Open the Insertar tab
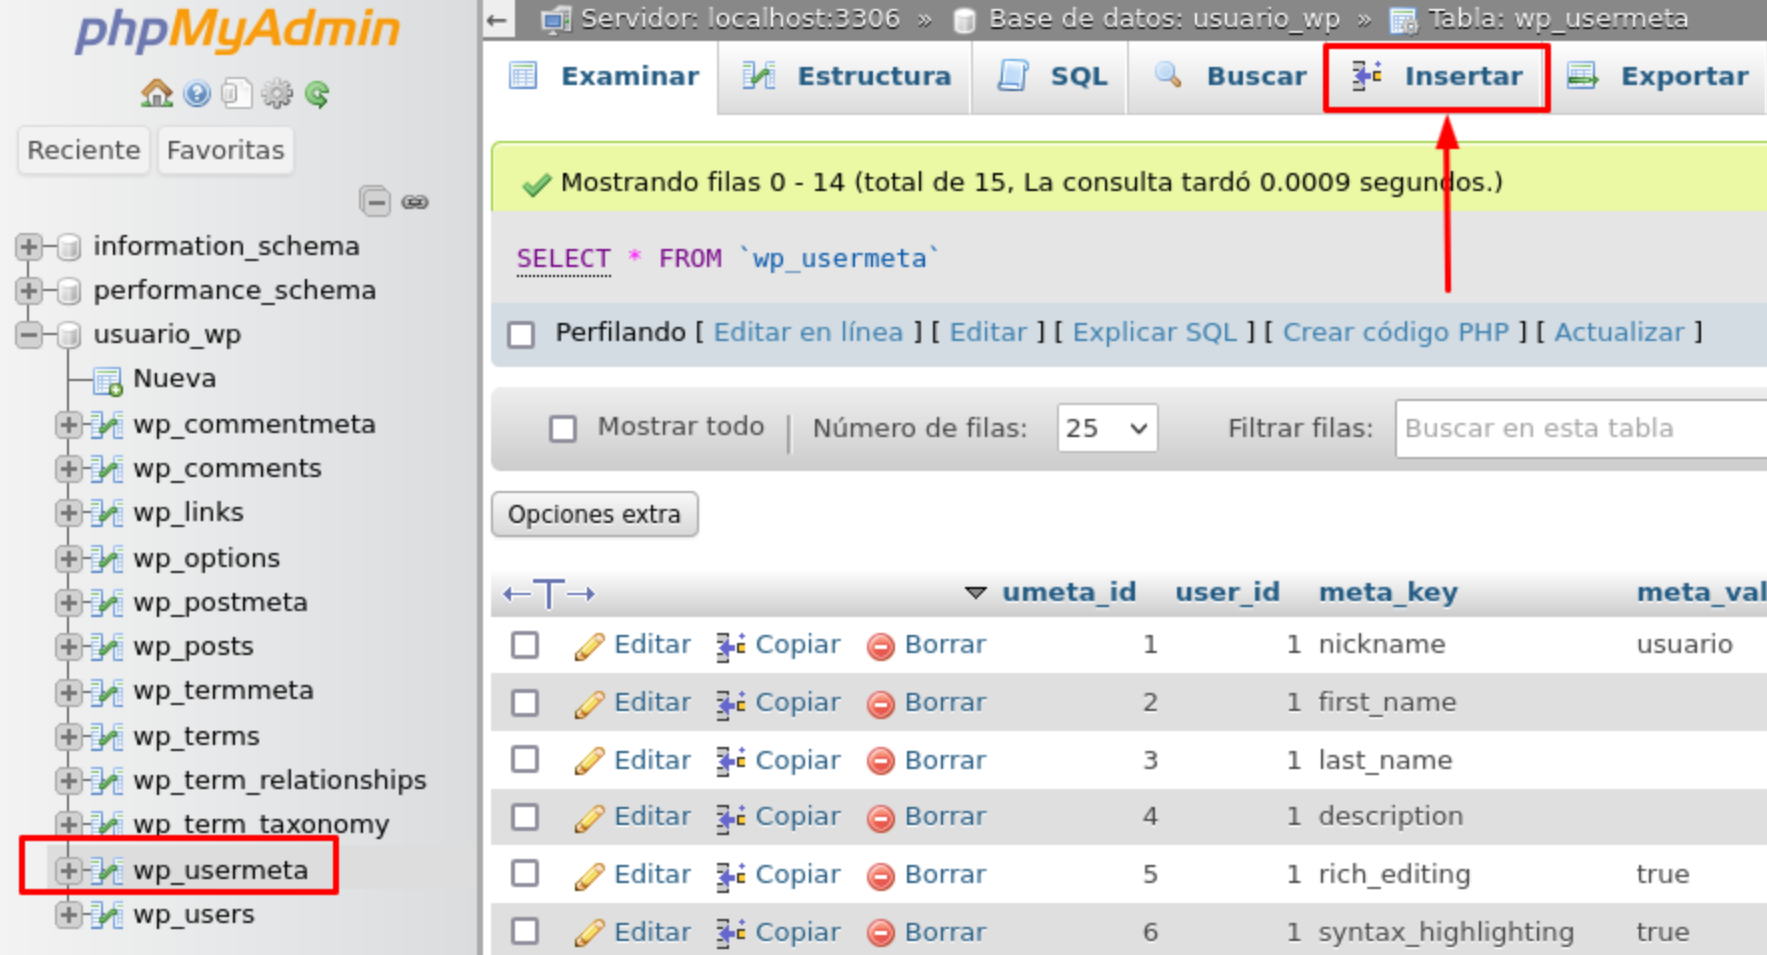This screenshot has width=1767, height=955. point(1437,76)
